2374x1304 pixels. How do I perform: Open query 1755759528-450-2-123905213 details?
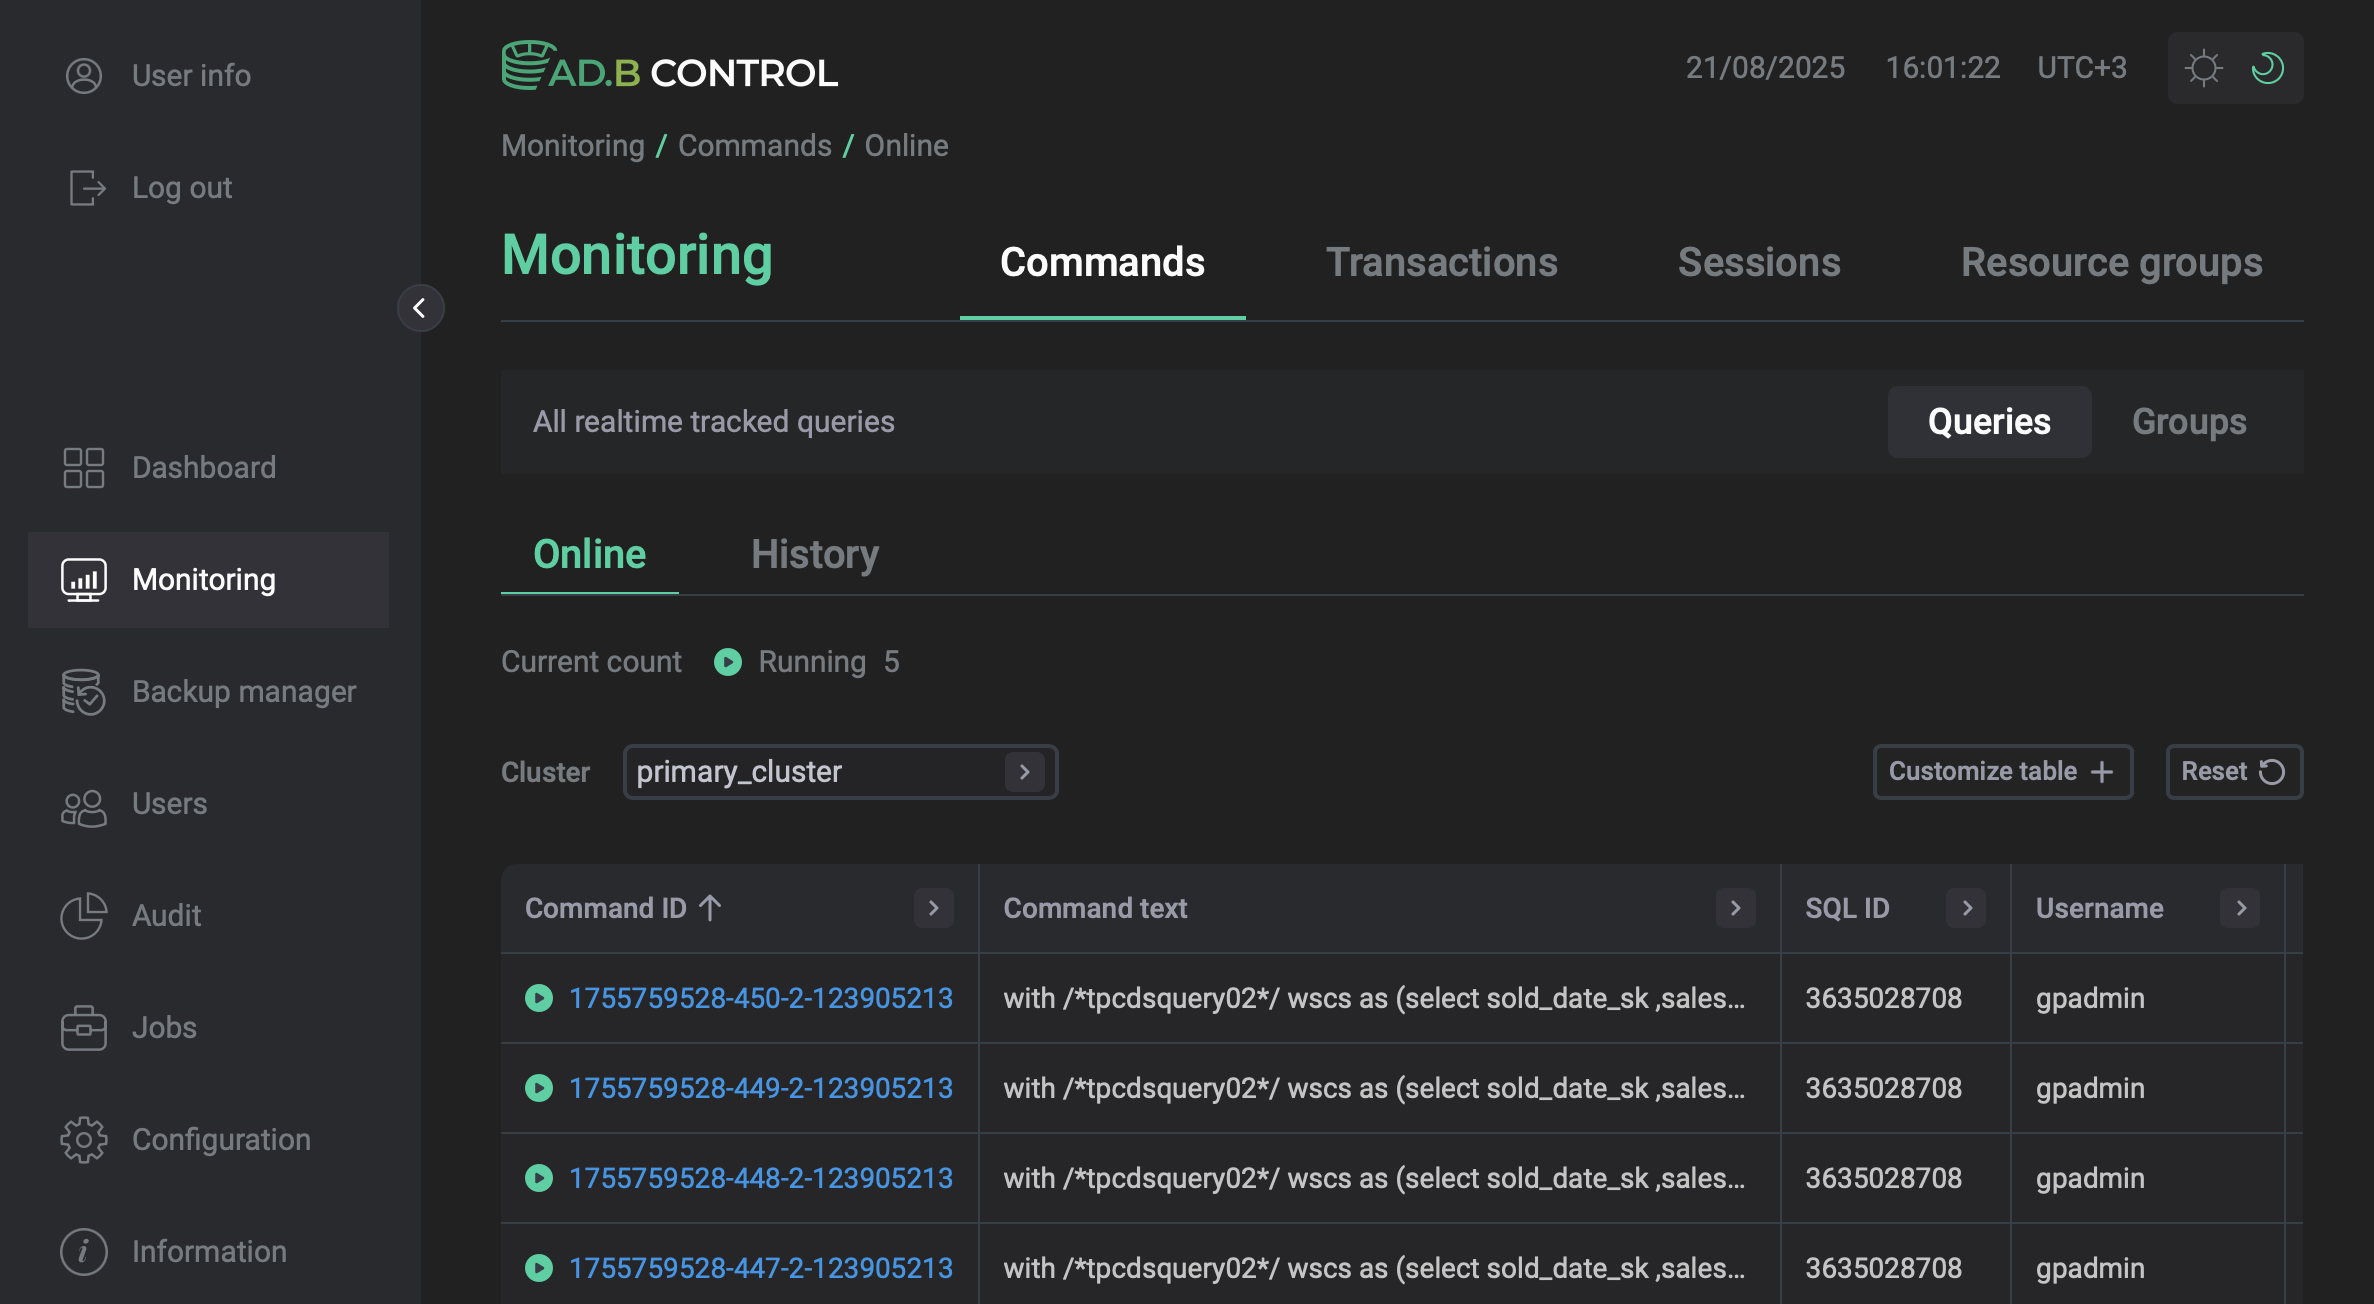tap(761, 997)
